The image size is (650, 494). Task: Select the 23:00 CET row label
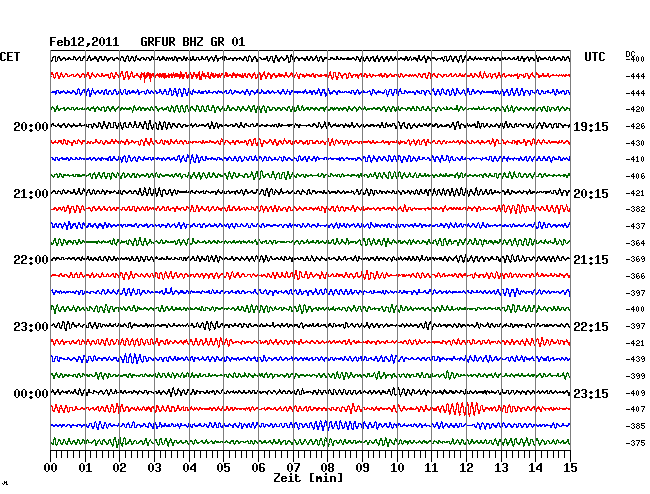coord(31,327)
